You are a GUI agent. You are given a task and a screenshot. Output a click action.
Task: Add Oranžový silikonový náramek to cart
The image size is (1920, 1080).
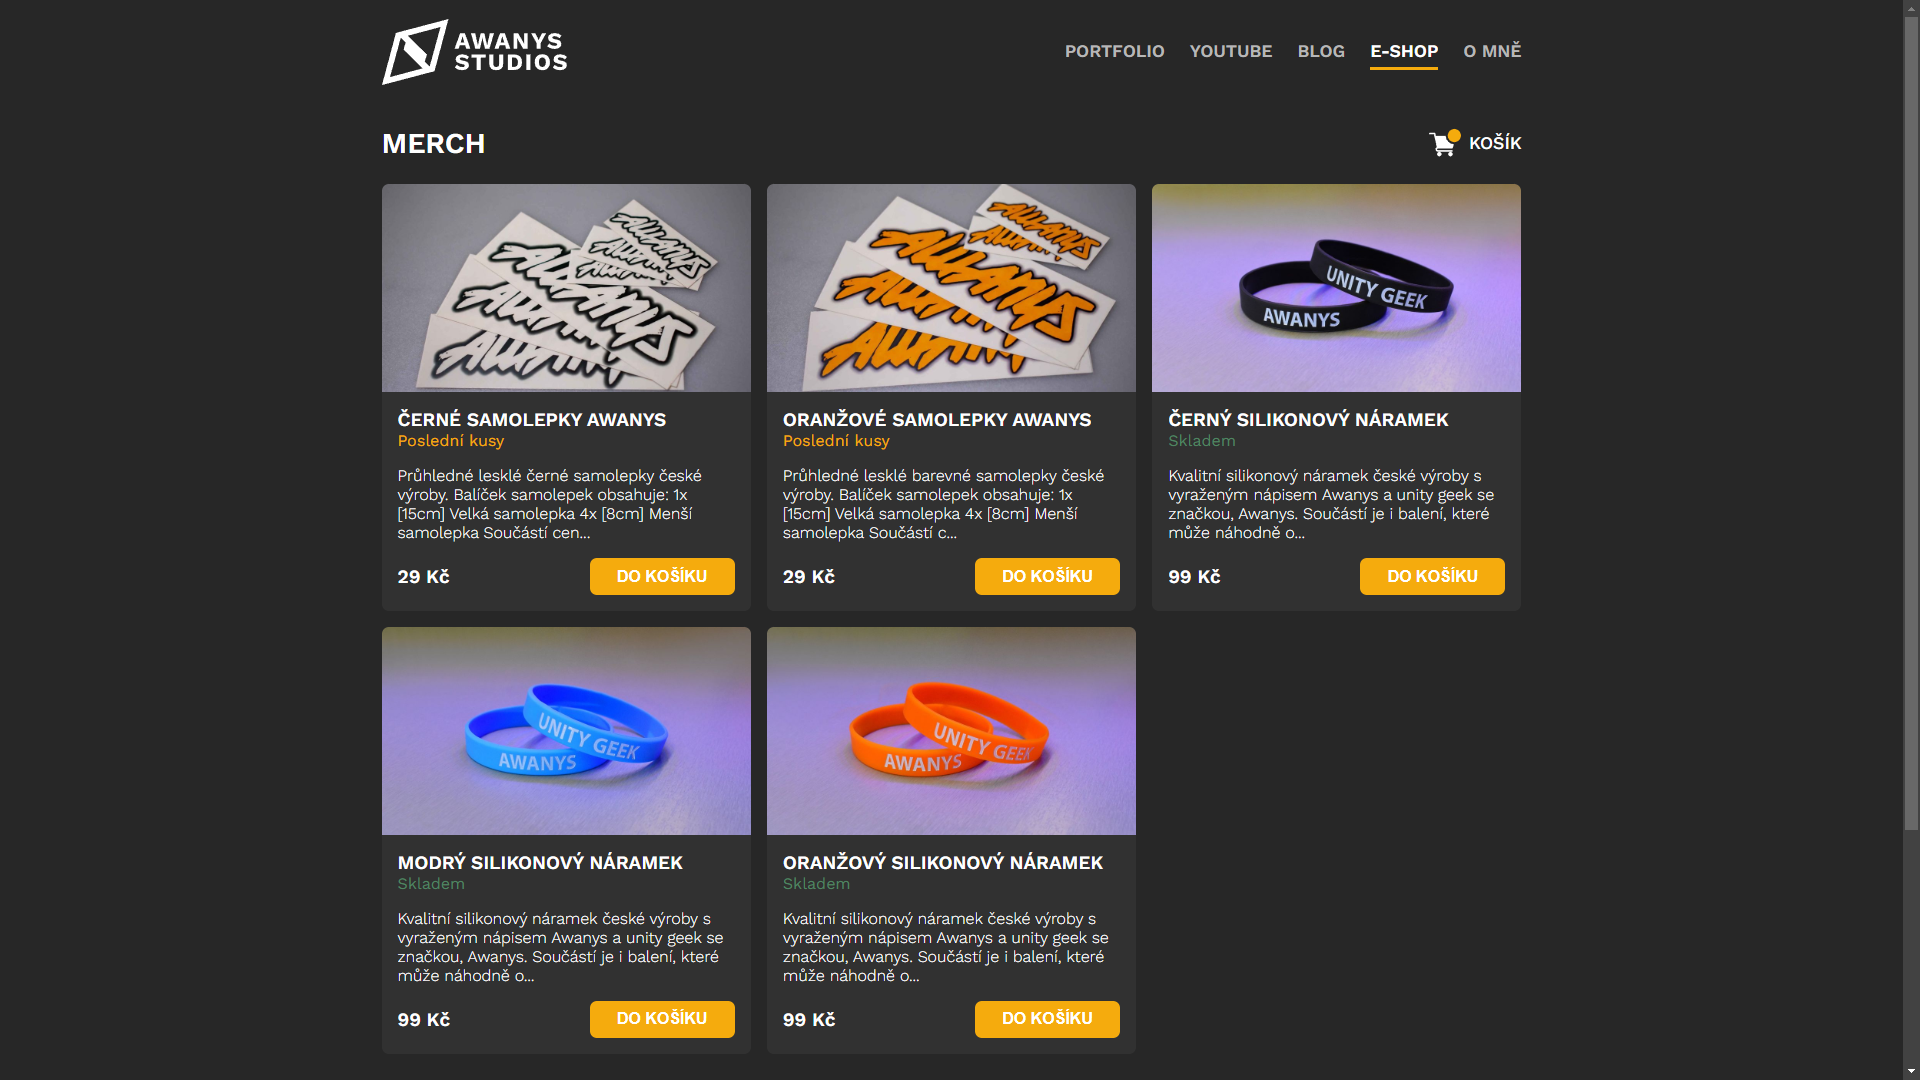pyautogui.click(x=1047, y=1019)
